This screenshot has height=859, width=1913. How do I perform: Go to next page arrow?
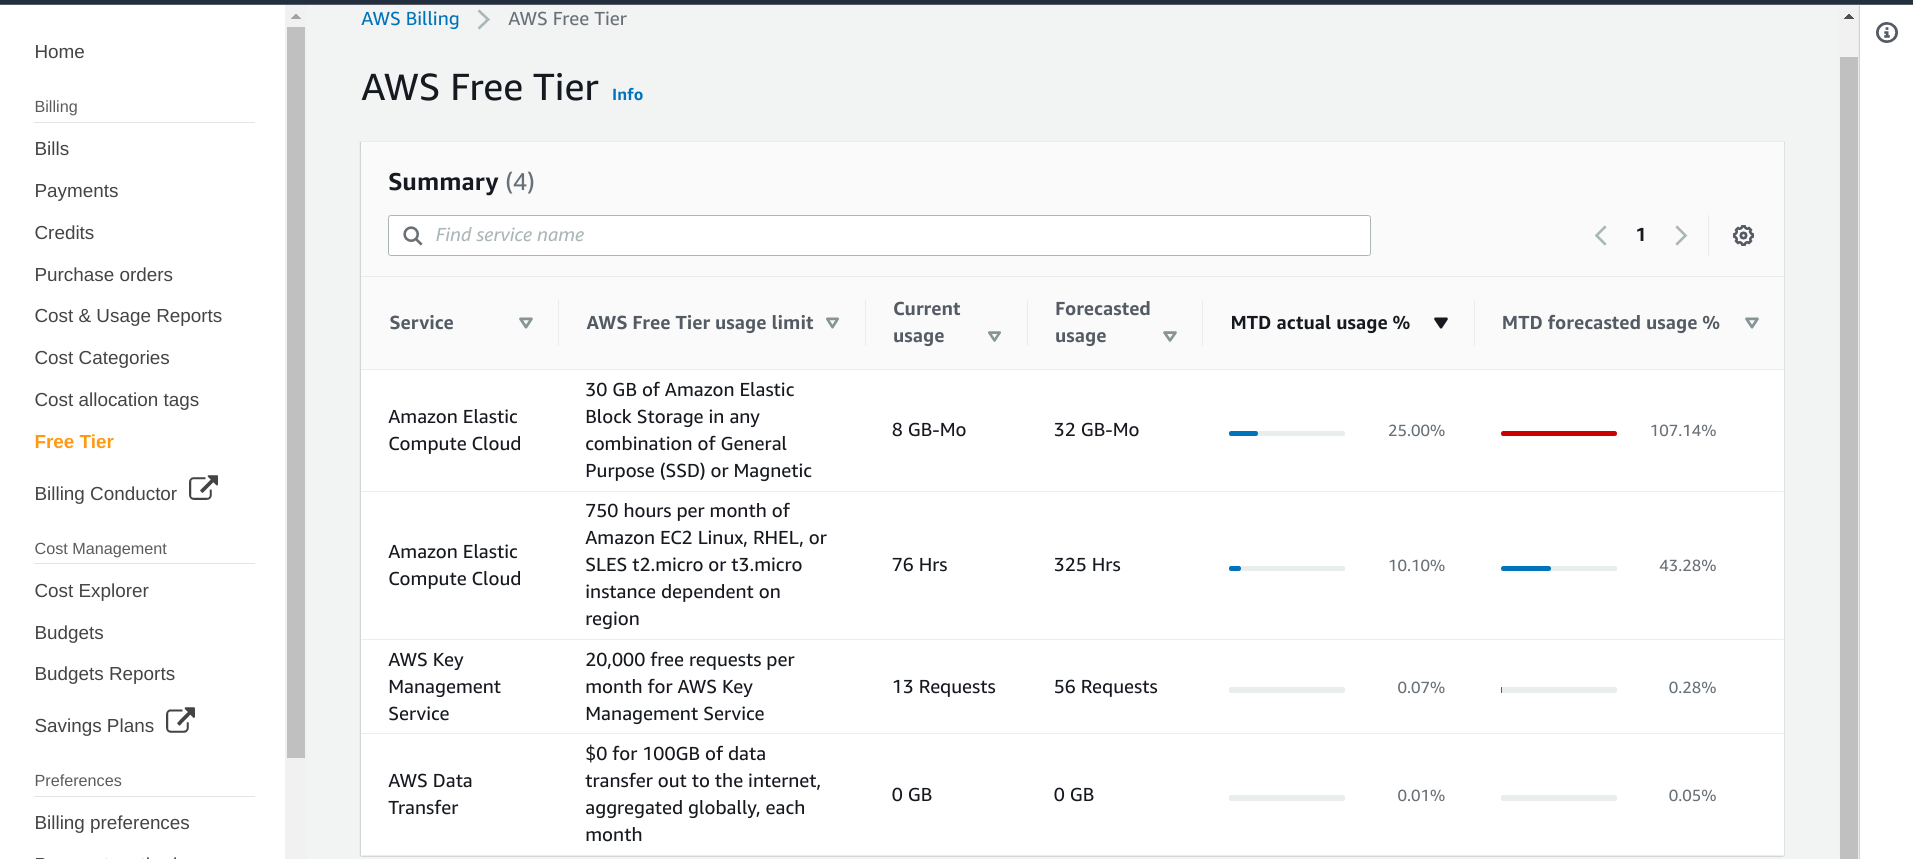click(1681, 235)
